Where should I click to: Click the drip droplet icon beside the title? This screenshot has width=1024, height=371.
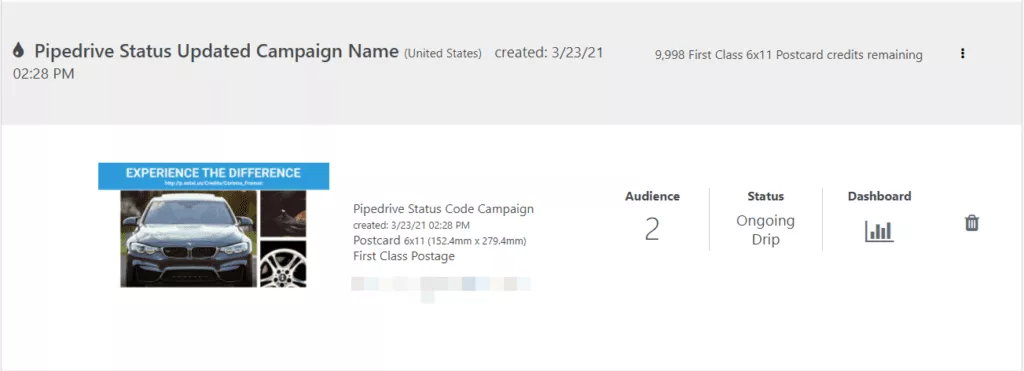[18, 50]
